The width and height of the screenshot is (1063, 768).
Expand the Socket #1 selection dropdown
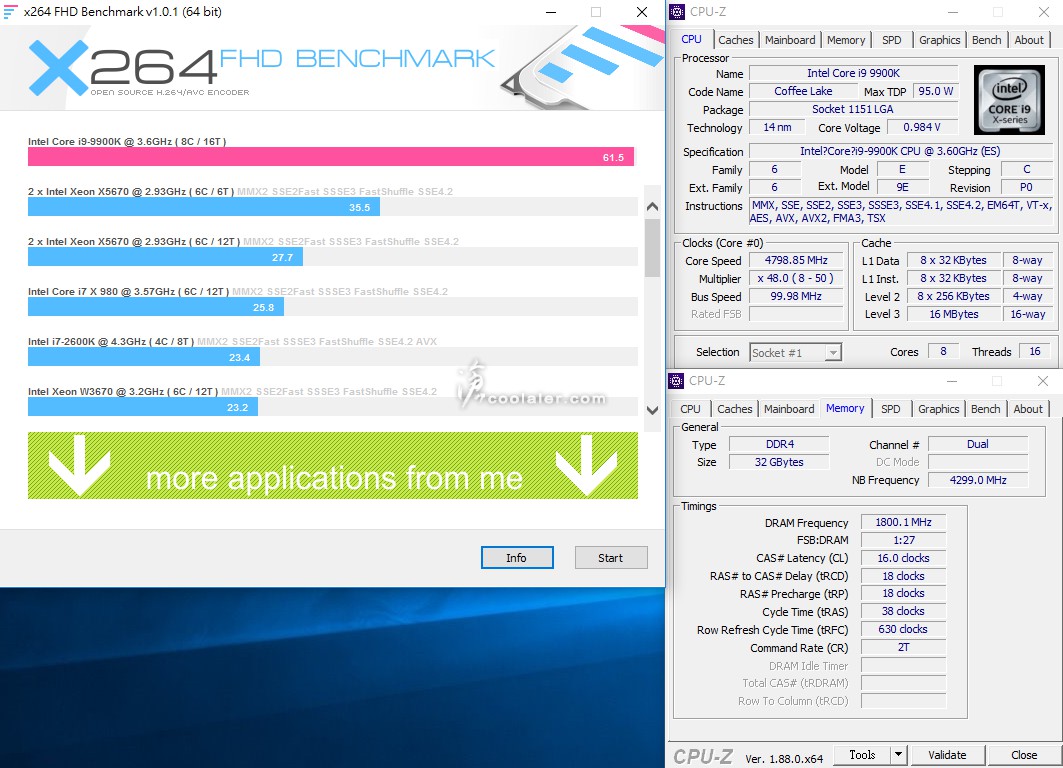(x=833, y=352)
